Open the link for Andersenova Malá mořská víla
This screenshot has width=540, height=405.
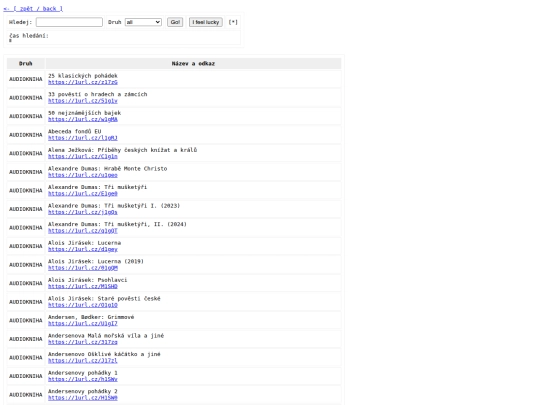pyautogui.click(x=83, y=342)
